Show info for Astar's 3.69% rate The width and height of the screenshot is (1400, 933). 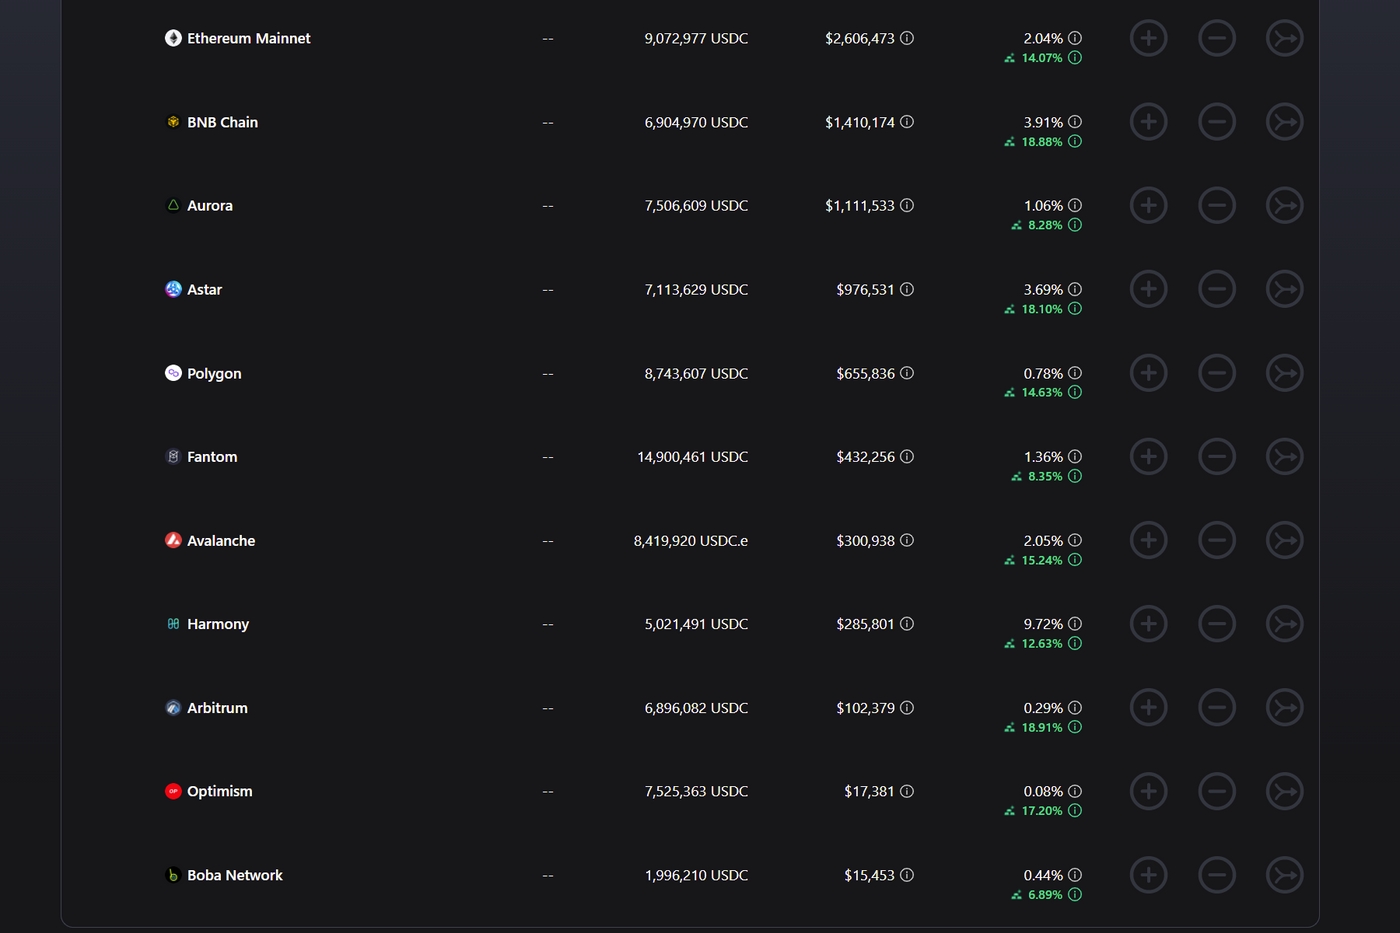1075,289
